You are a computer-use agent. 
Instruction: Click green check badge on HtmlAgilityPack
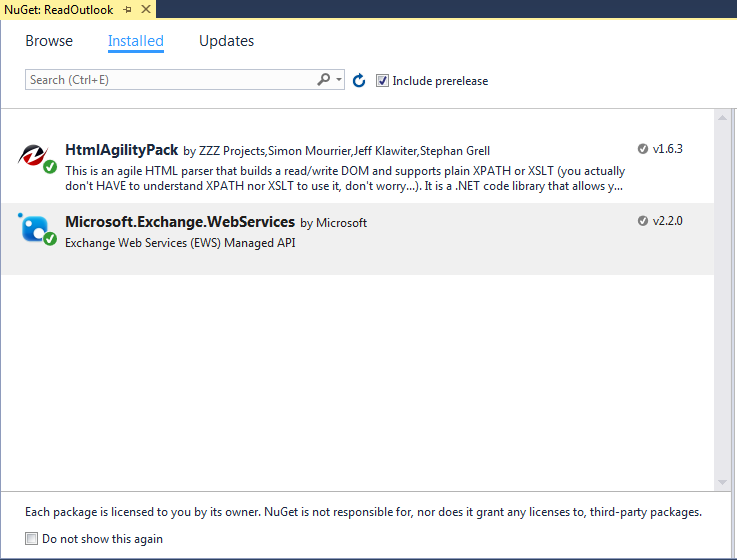tap(50, 167)
